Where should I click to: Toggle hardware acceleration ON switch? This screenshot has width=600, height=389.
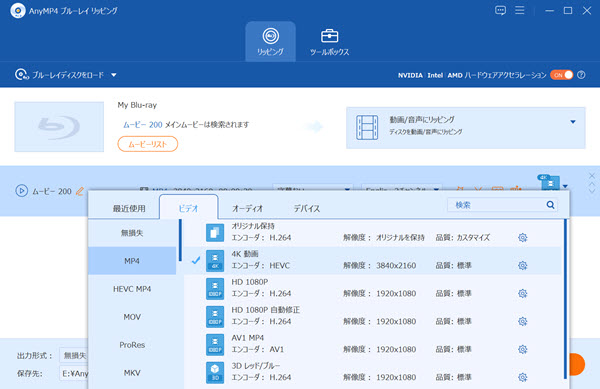point(561,75)
